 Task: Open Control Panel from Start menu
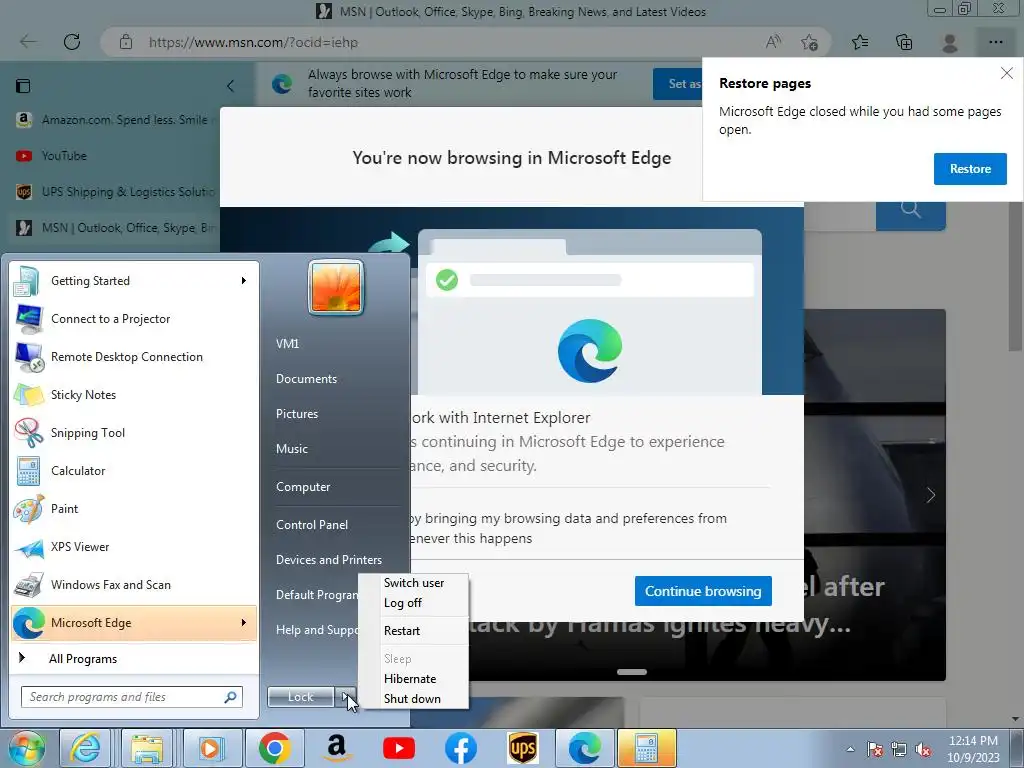(x=312, y=524)
